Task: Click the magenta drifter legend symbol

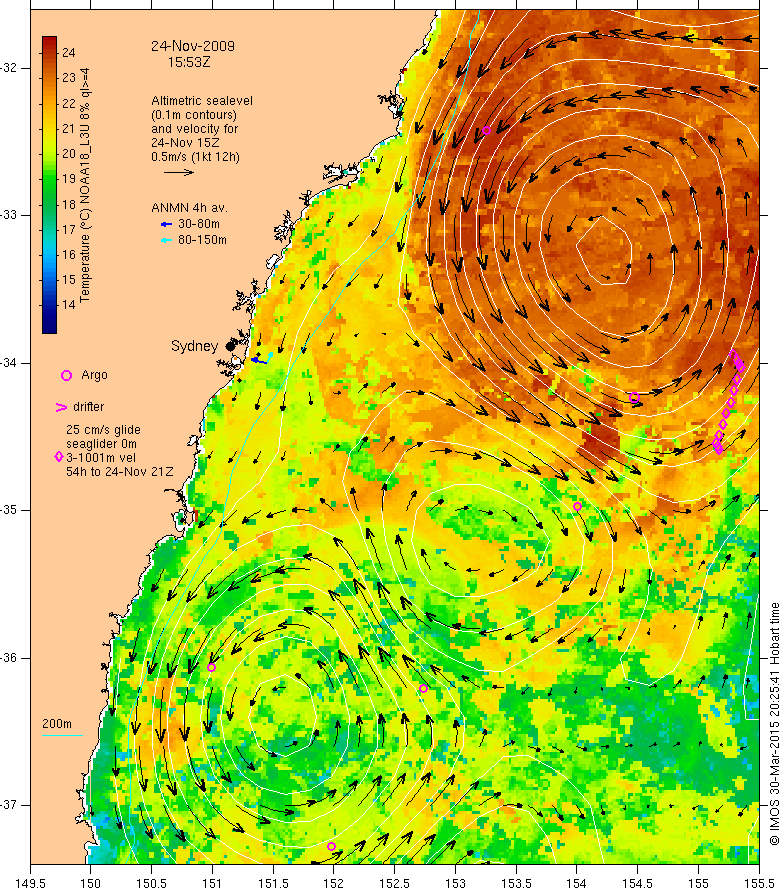Action: pyautogui.click(x=61, y=407)
